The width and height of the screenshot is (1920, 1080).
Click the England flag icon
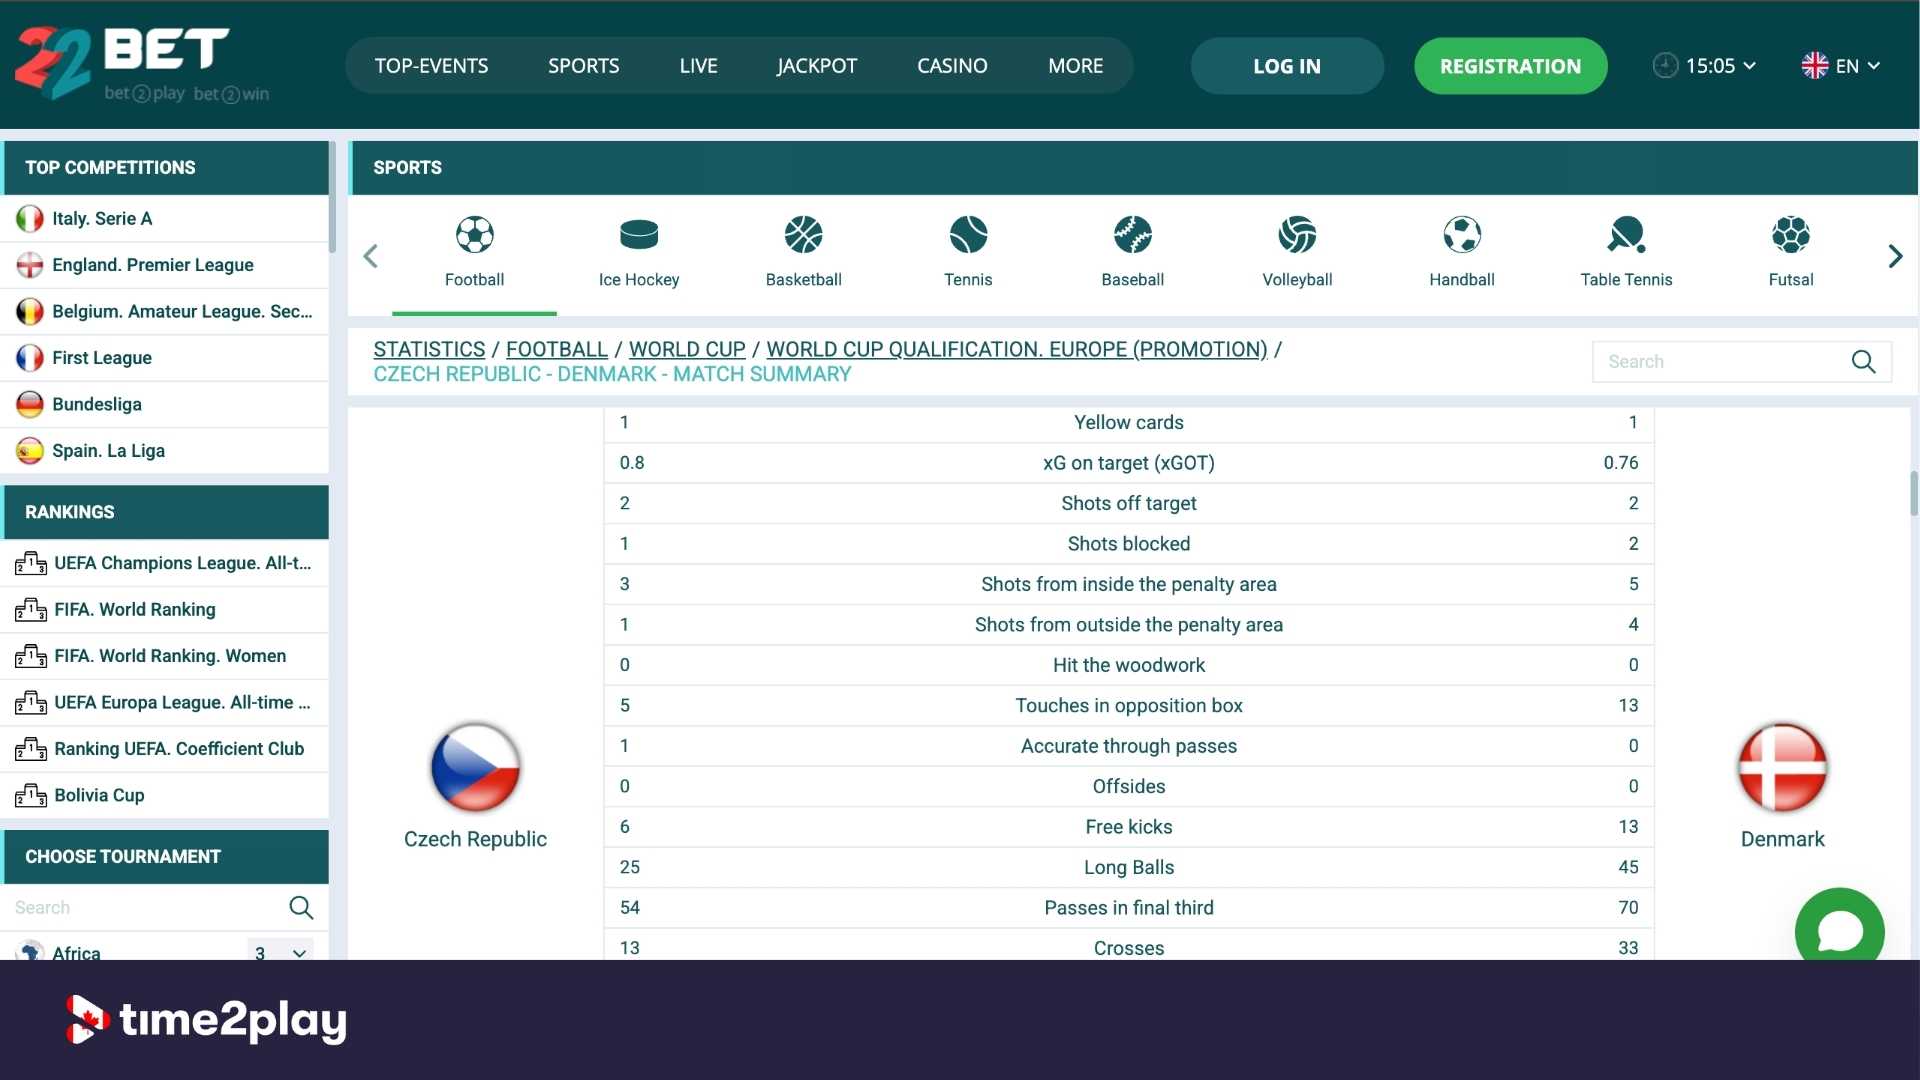pos(30,265)
